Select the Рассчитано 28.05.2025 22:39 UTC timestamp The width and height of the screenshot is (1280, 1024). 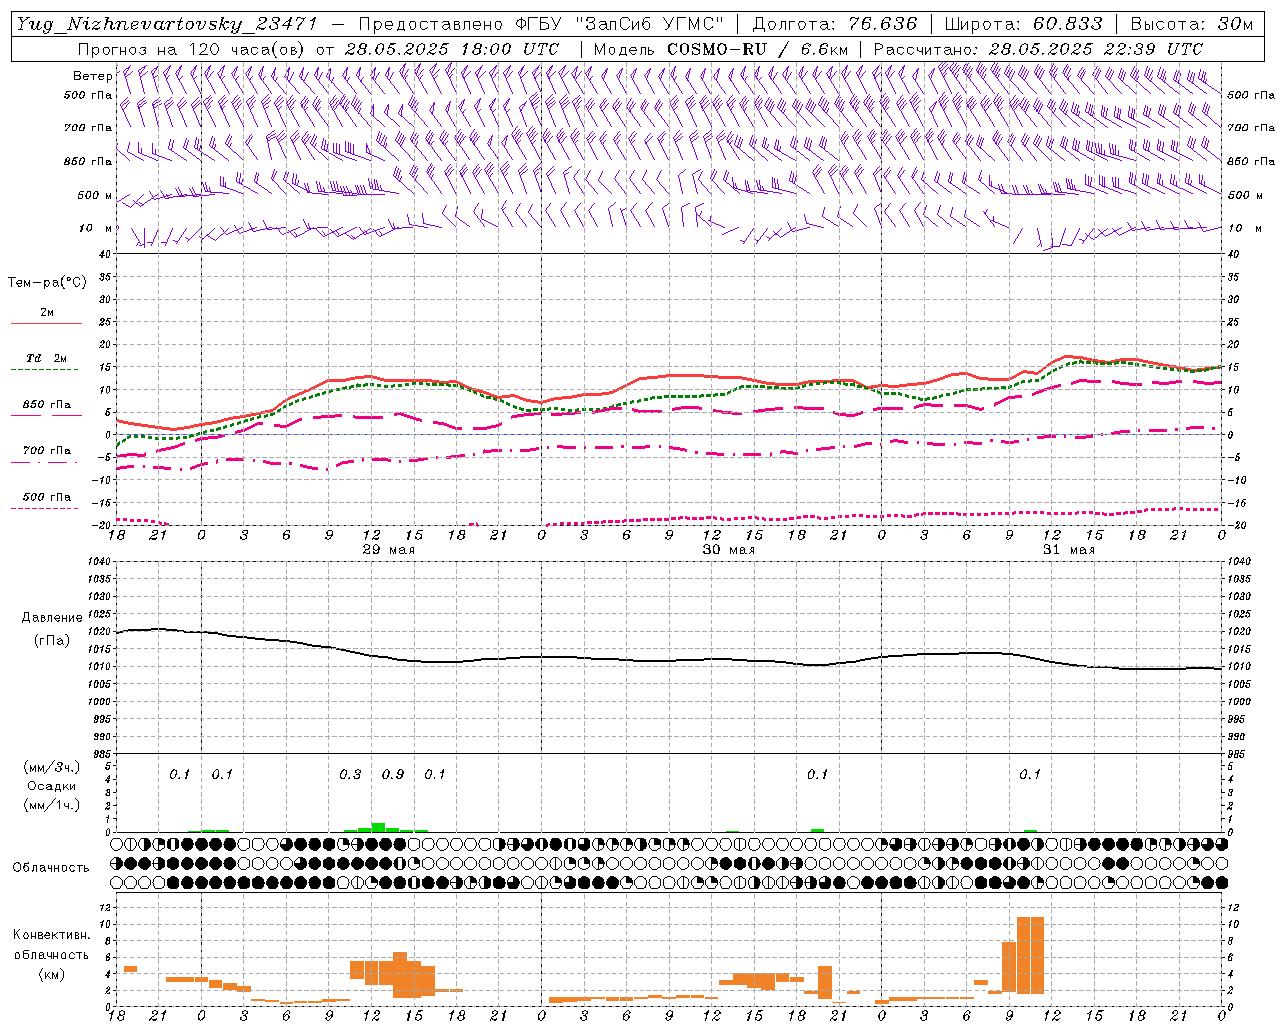pos(1038,49)
